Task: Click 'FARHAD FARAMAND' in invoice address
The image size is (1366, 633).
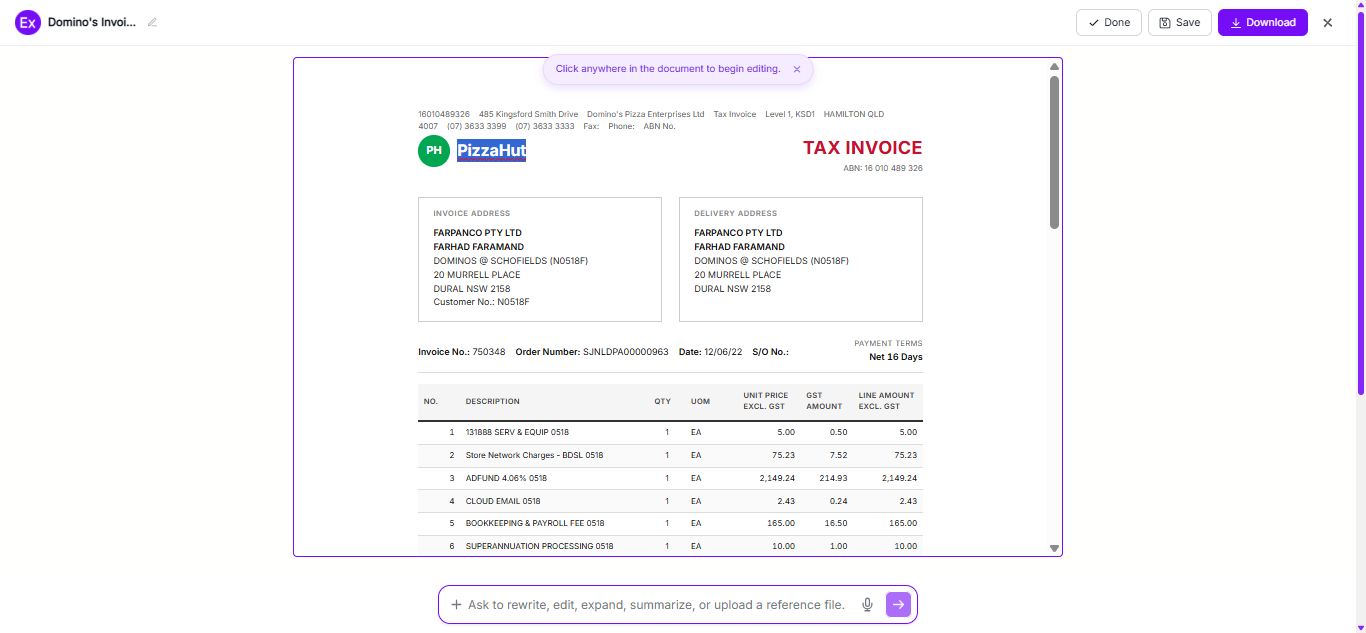Action: click(x=479, y=247)
